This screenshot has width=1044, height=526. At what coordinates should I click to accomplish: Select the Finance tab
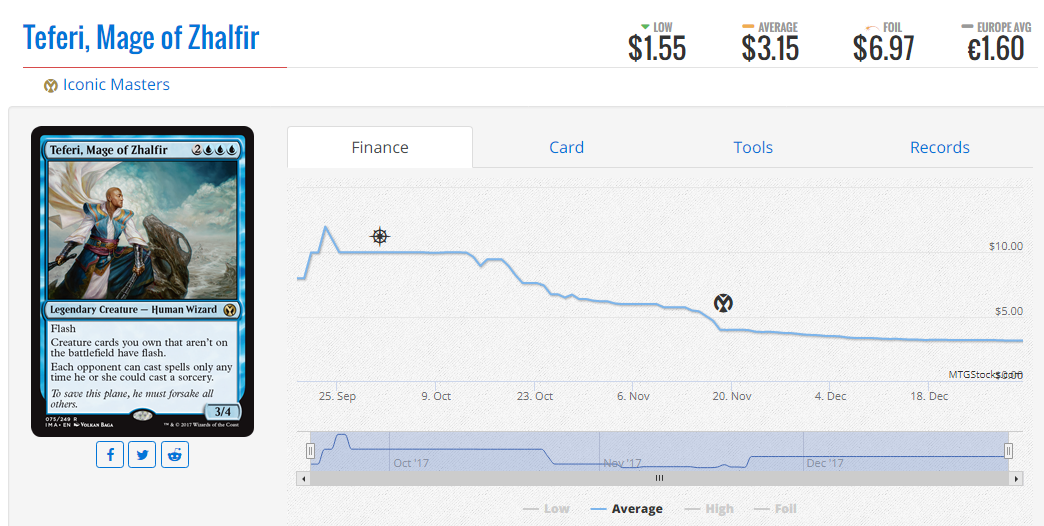coord(380,147)
